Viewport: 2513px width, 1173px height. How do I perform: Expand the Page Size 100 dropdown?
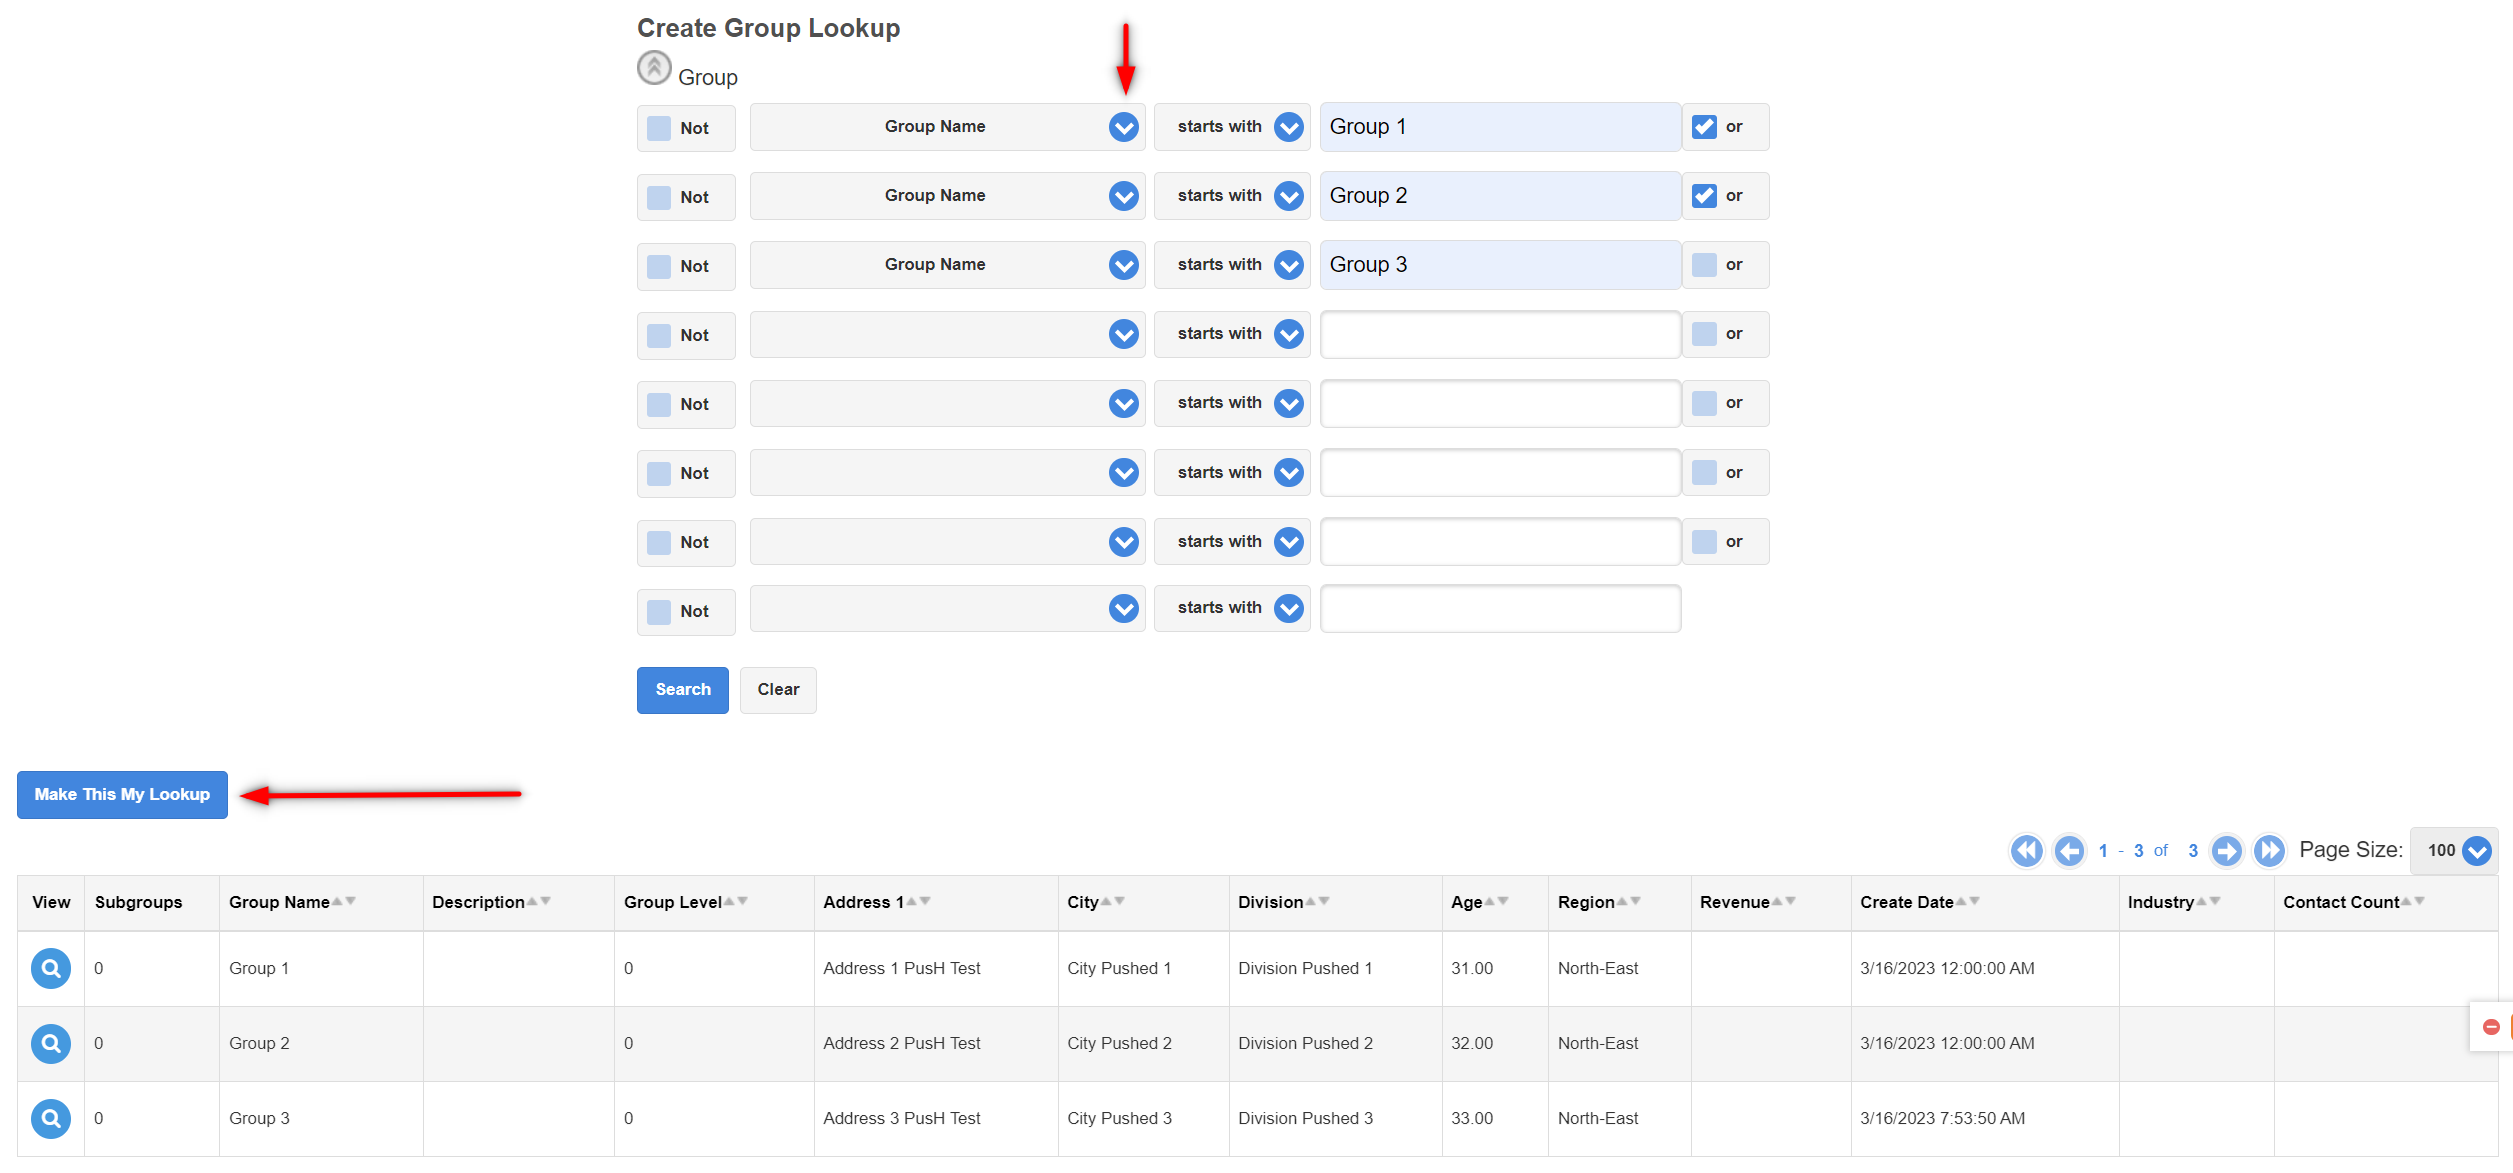pyautogui.click(x=2476, y=851)
